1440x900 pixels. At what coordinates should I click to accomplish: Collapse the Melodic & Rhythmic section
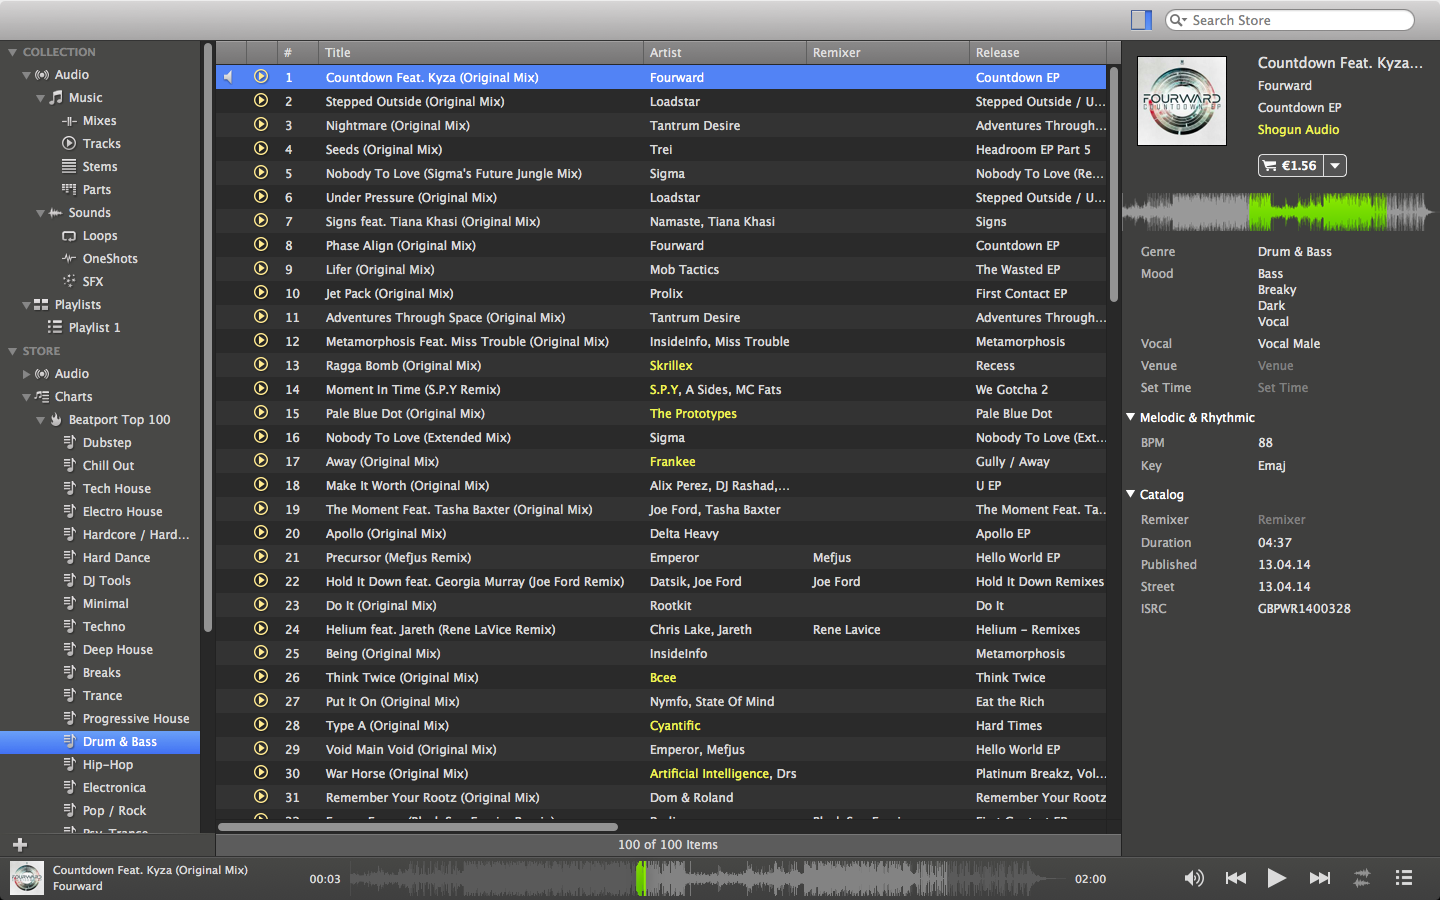1131,417
